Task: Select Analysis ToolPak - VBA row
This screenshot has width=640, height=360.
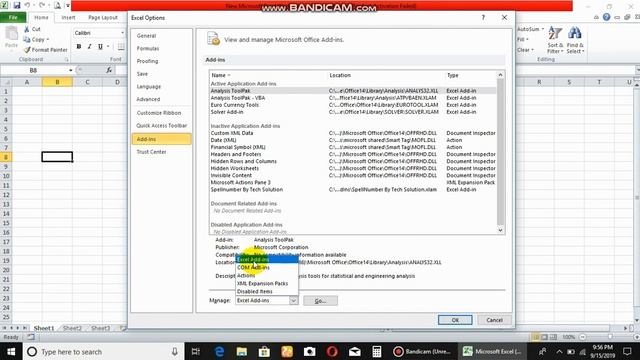Action: (353, 98)
